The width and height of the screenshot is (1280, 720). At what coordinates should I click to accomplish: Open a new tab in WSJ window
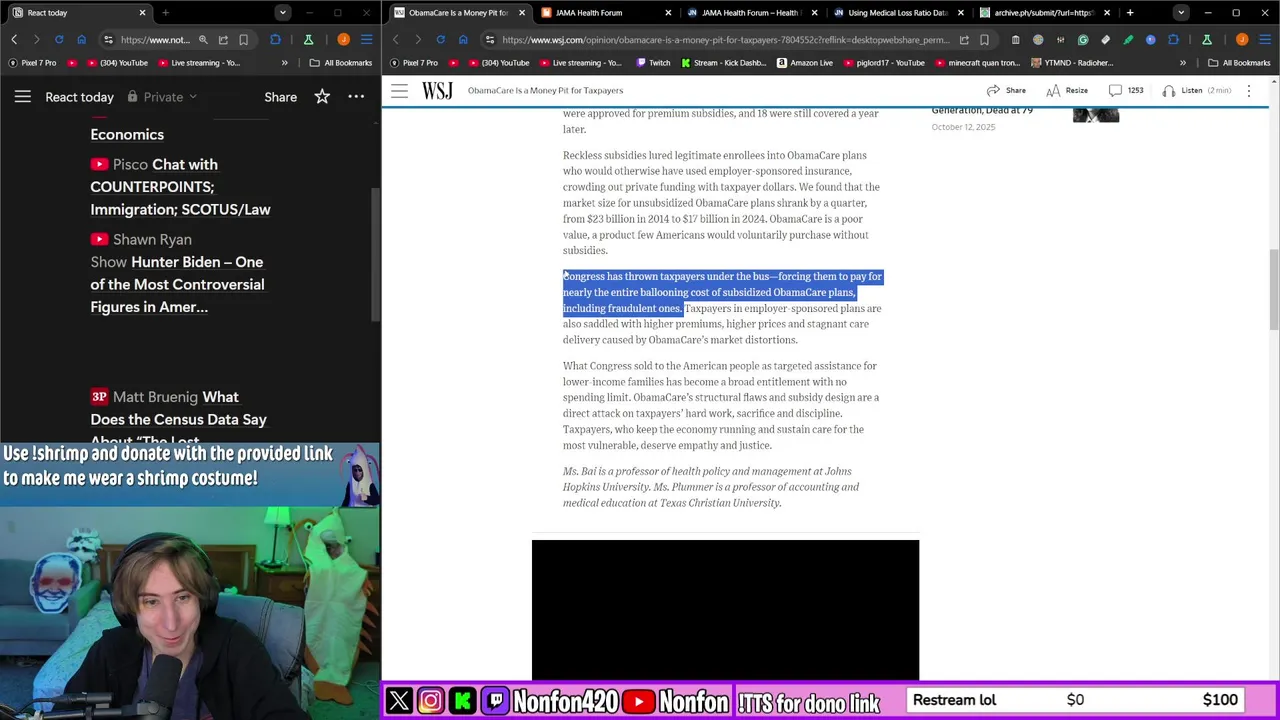1130,13
